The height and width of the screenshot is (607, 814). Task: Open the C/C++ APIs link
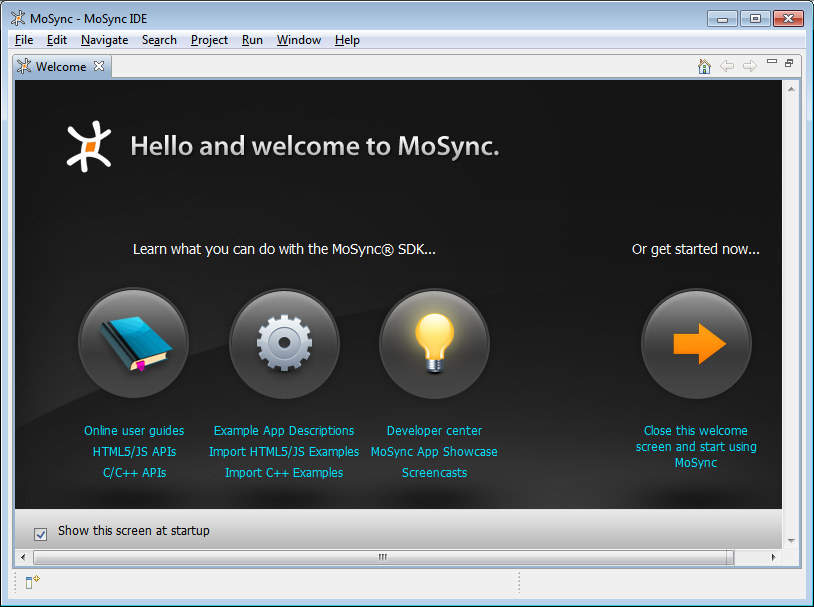pyautogui.click(x=134, y=473)
